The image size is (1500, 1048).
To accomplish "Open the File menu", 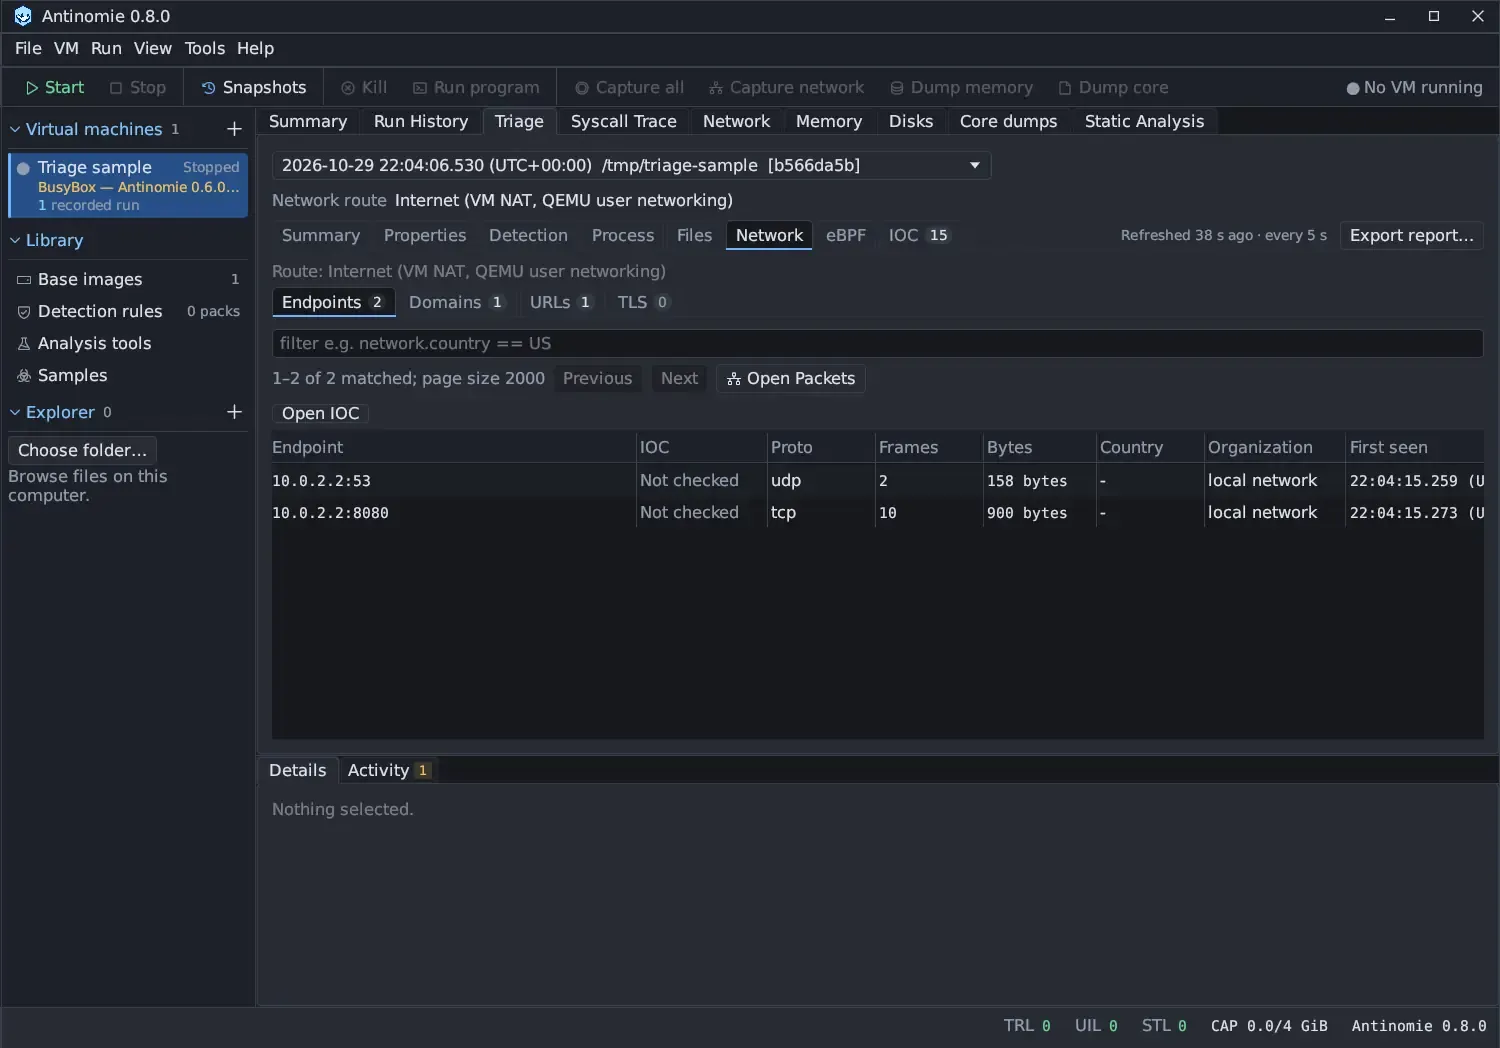I will pyautogui.click(x=28, y=48).
